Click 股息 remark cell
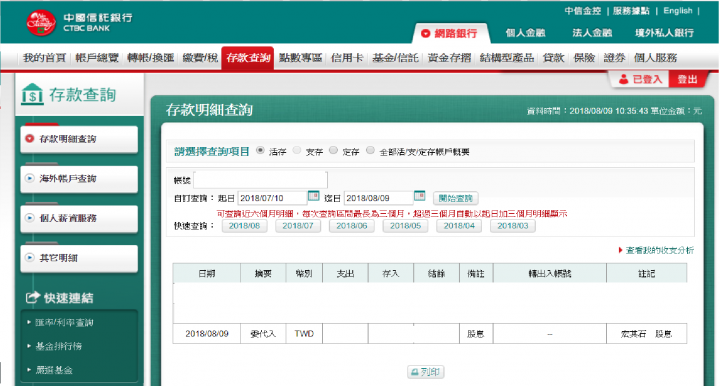The image size is (720, 386). [x=476, y=334]
